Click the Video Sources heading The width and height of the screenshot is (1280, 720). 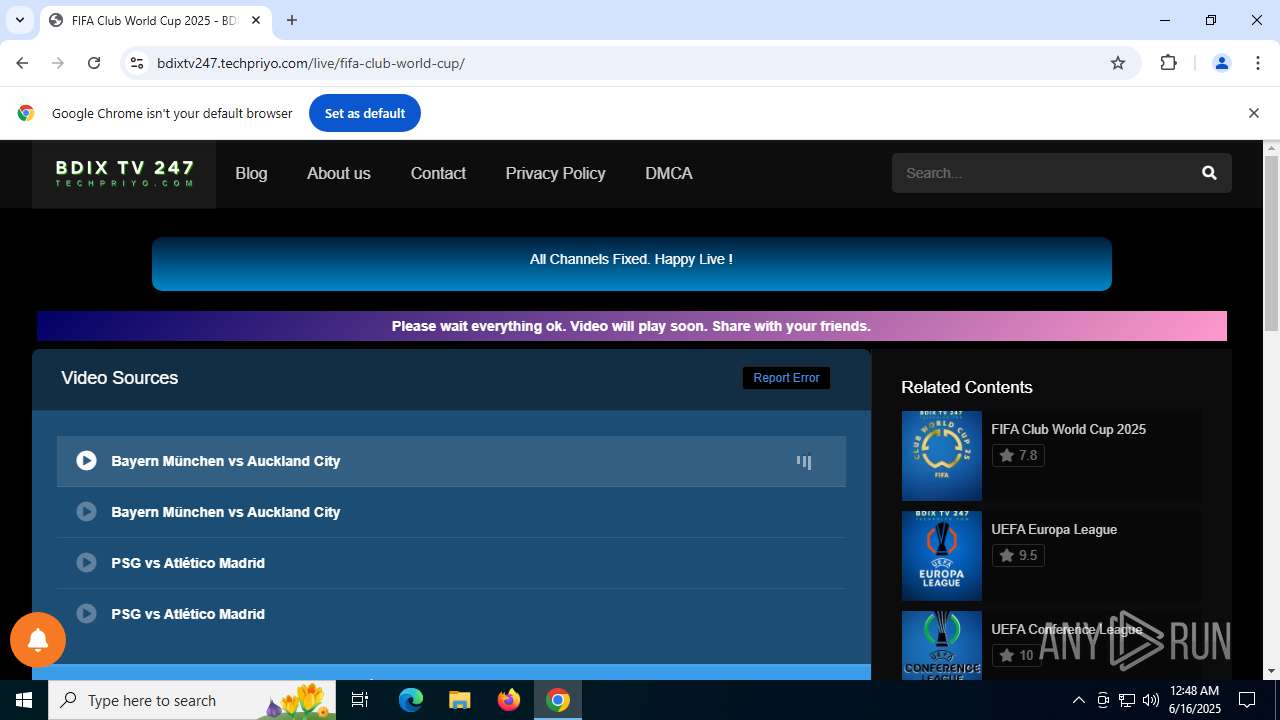tap(120, 378)
